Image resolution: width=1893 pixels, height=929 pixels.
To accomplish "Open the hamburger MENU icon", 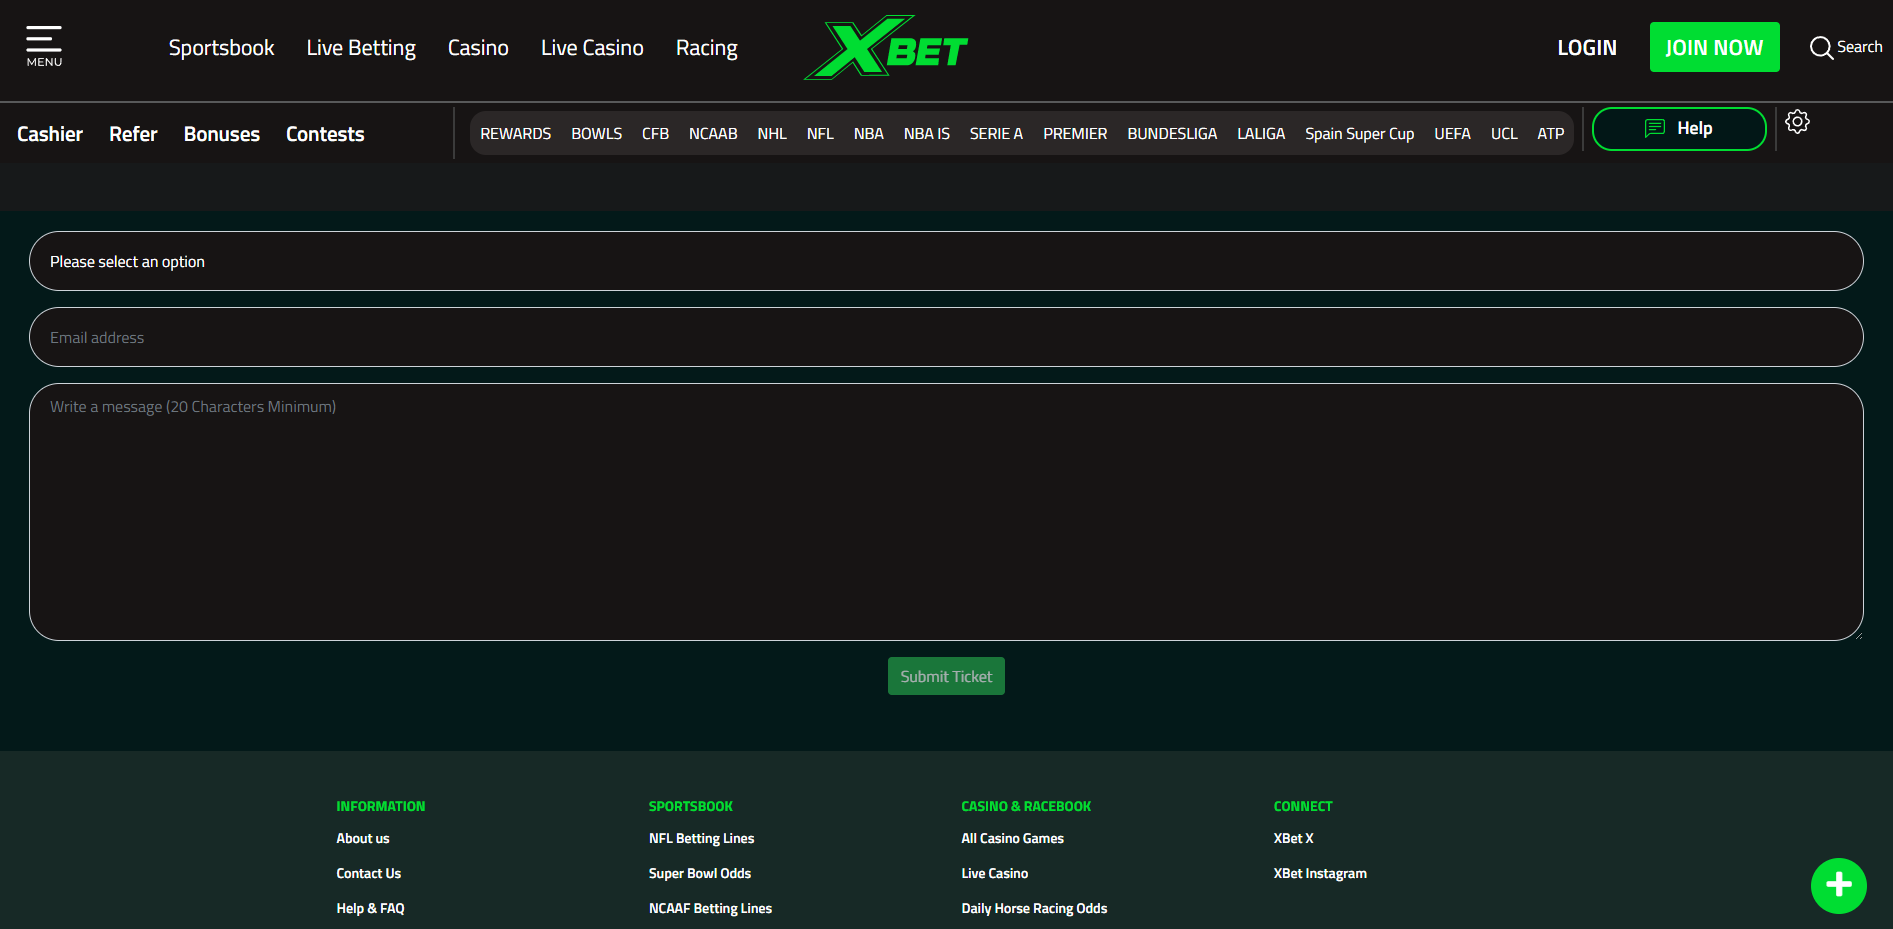I will pyautogui.click(x=44, y=46).
